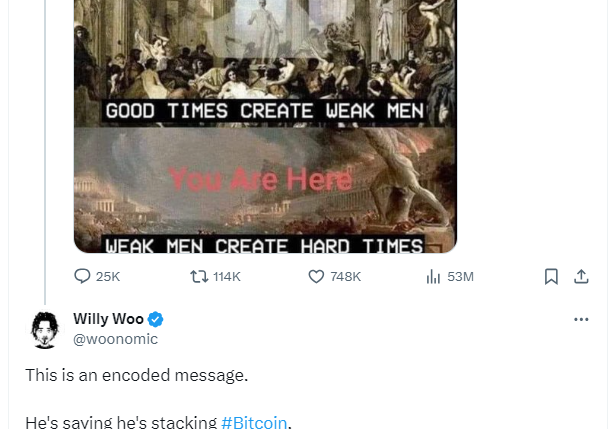Open the three-dot more menu on Willy Woo's post

(x=581, y=319)
